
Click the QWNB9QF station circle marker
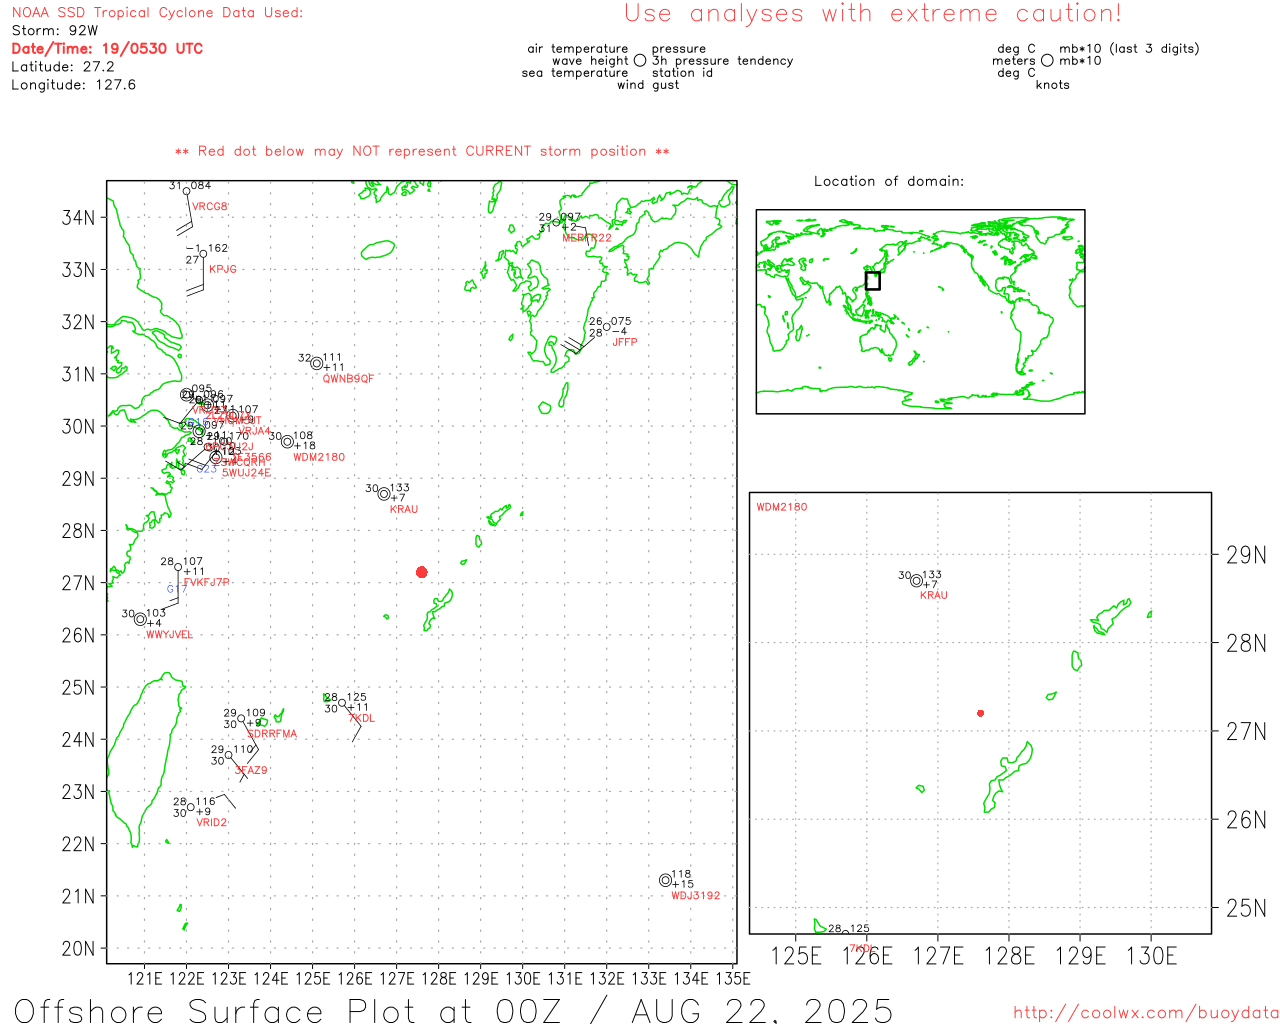pyautogui.click(x=317, y=363)
